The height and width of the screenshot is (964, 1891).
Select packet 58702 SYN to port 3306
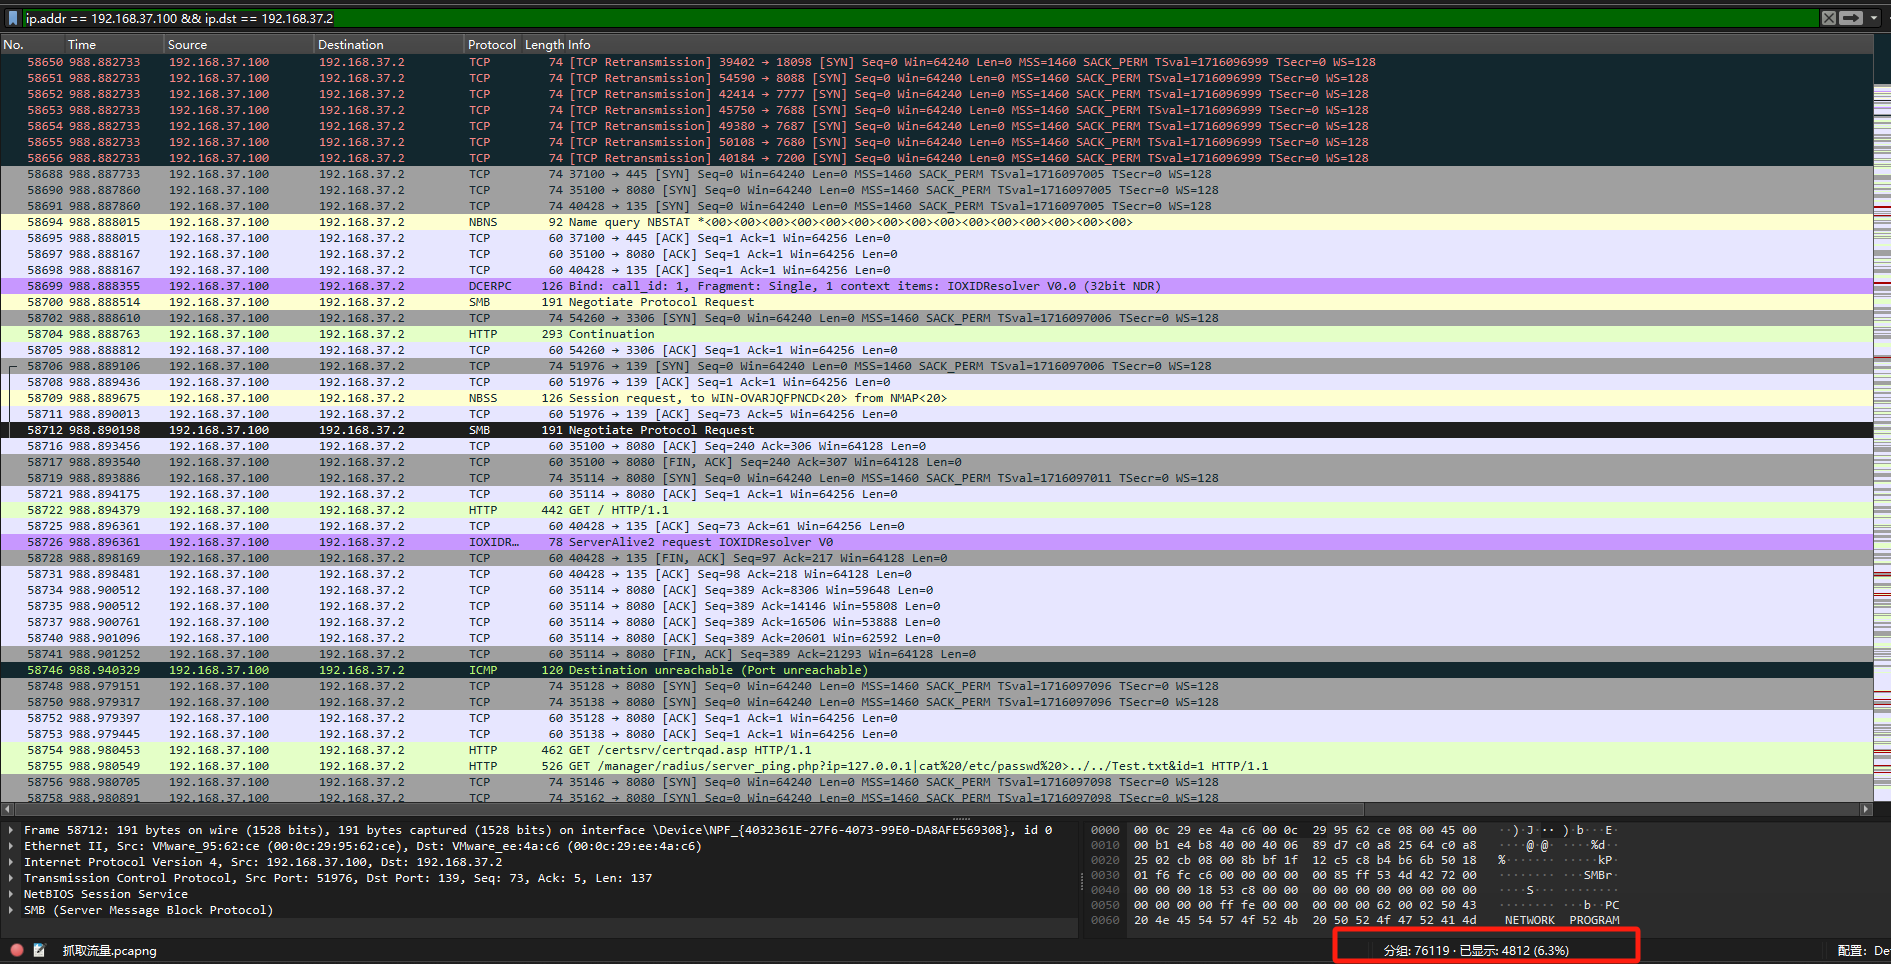[936, 318]
